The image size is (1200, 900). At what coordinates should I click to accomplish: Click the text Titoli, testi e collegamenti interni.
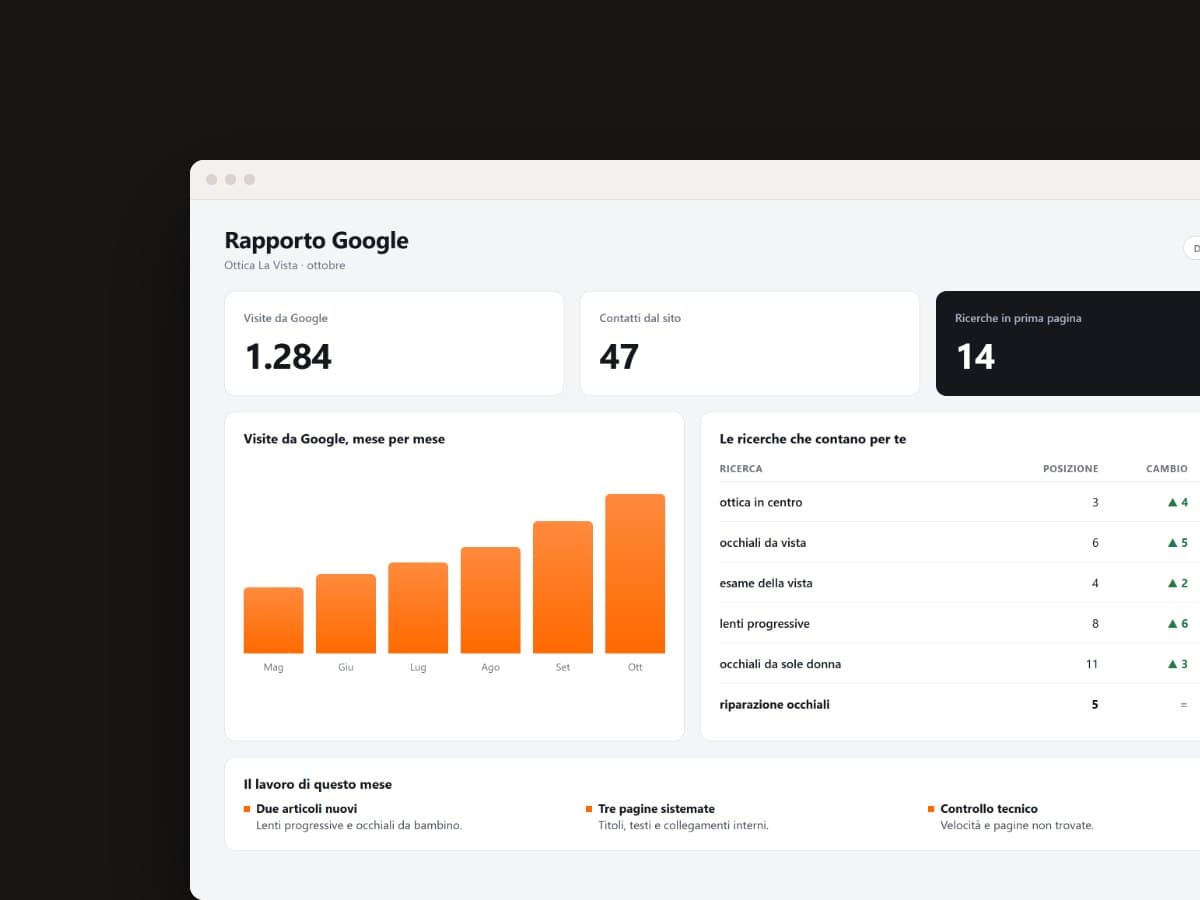point(683,826)
